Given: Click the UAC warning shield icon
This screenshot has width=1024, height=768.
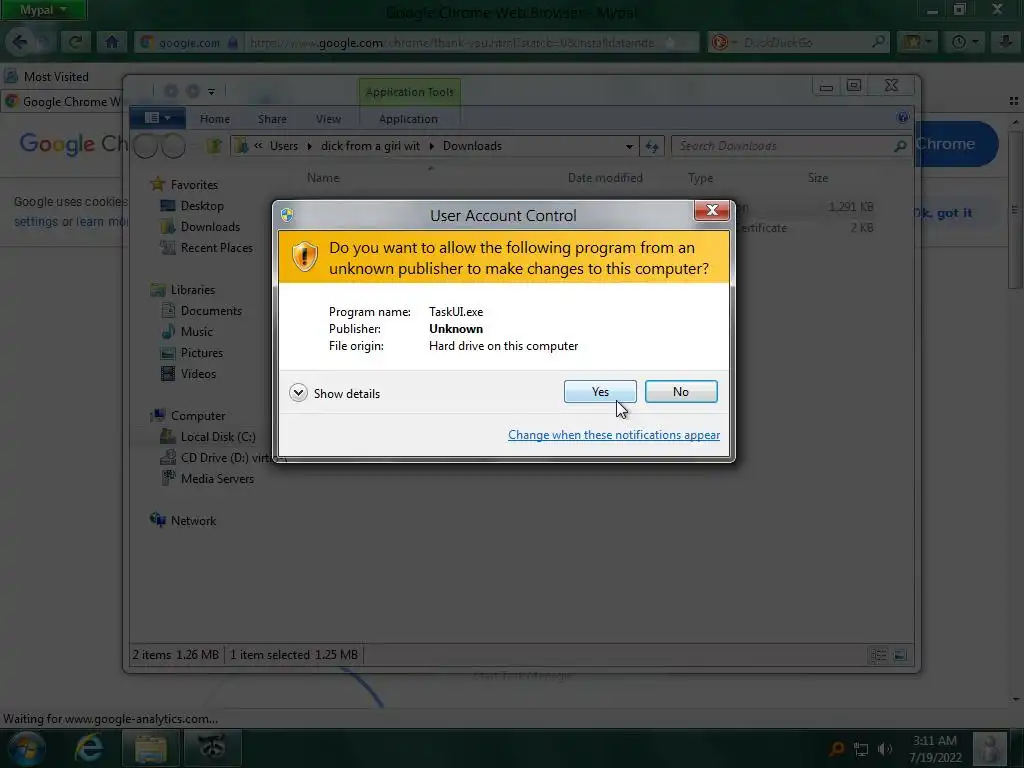Looking at the screenshot, I should pyautogui.click(x=304, y=257).
